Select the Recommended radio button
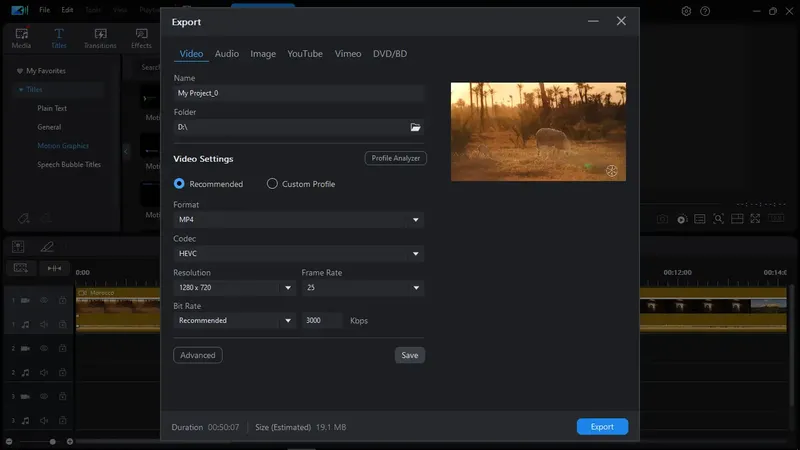 click(x=179, y=184)
